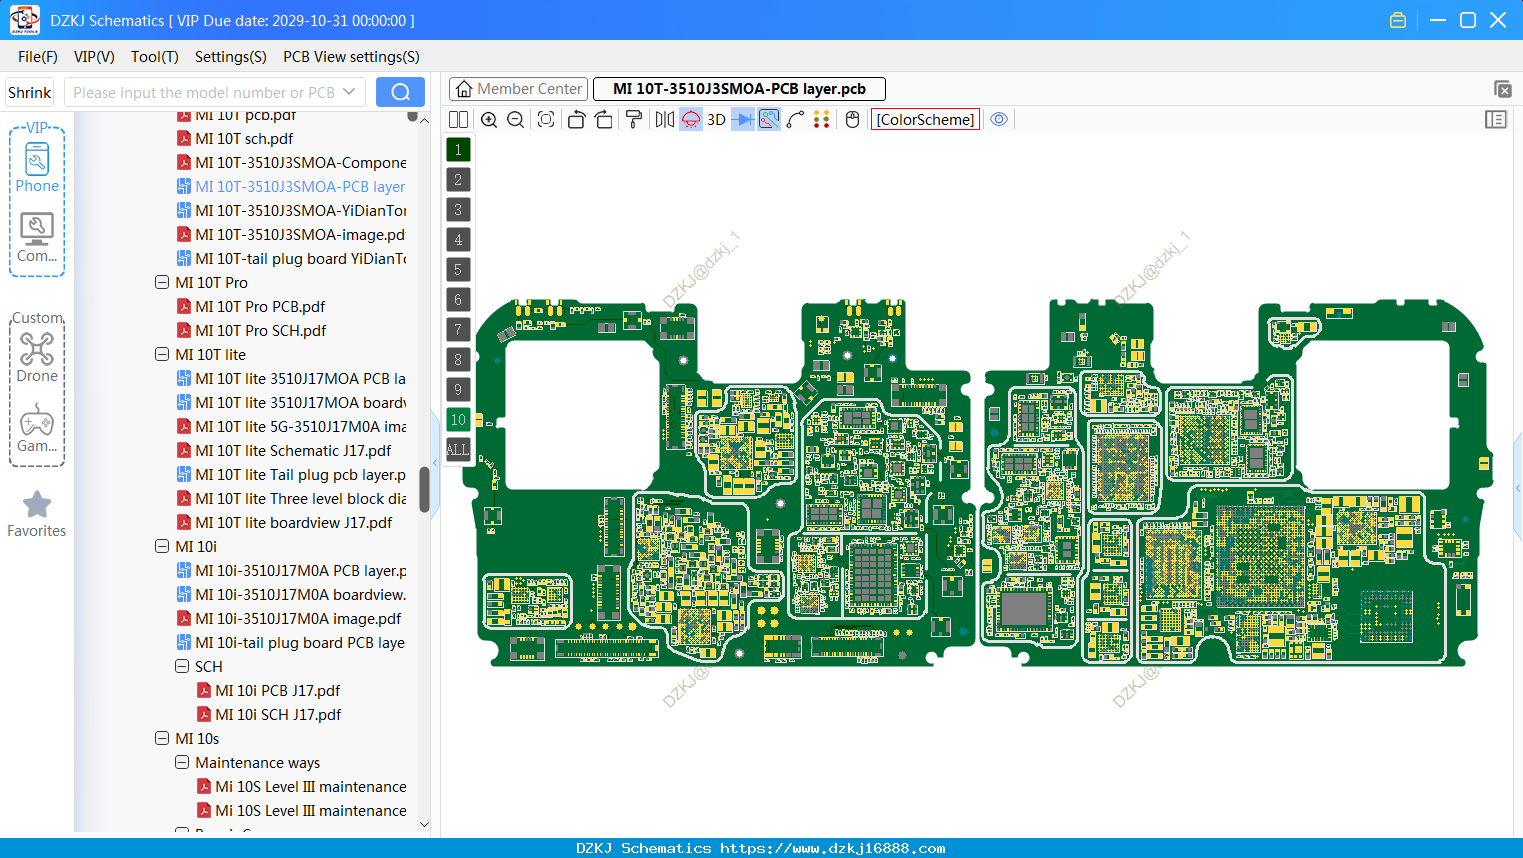Viewport: 1523px width, 858px height.
Task: Open the Game console category
Action: pos(37,428)
